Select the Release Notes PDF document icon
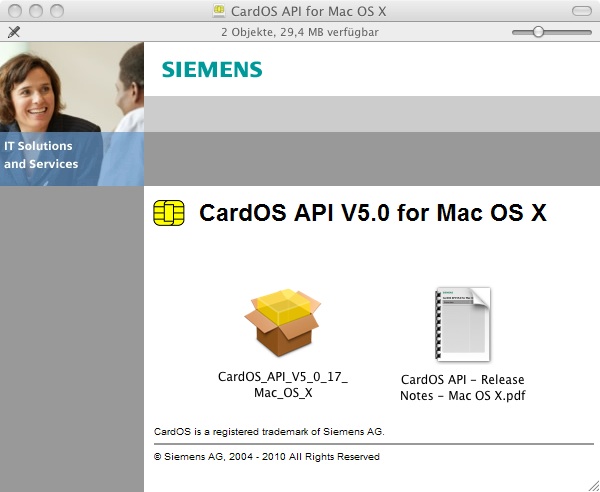The height and width of the screenshot is (492, 600). tap(463, 324)
